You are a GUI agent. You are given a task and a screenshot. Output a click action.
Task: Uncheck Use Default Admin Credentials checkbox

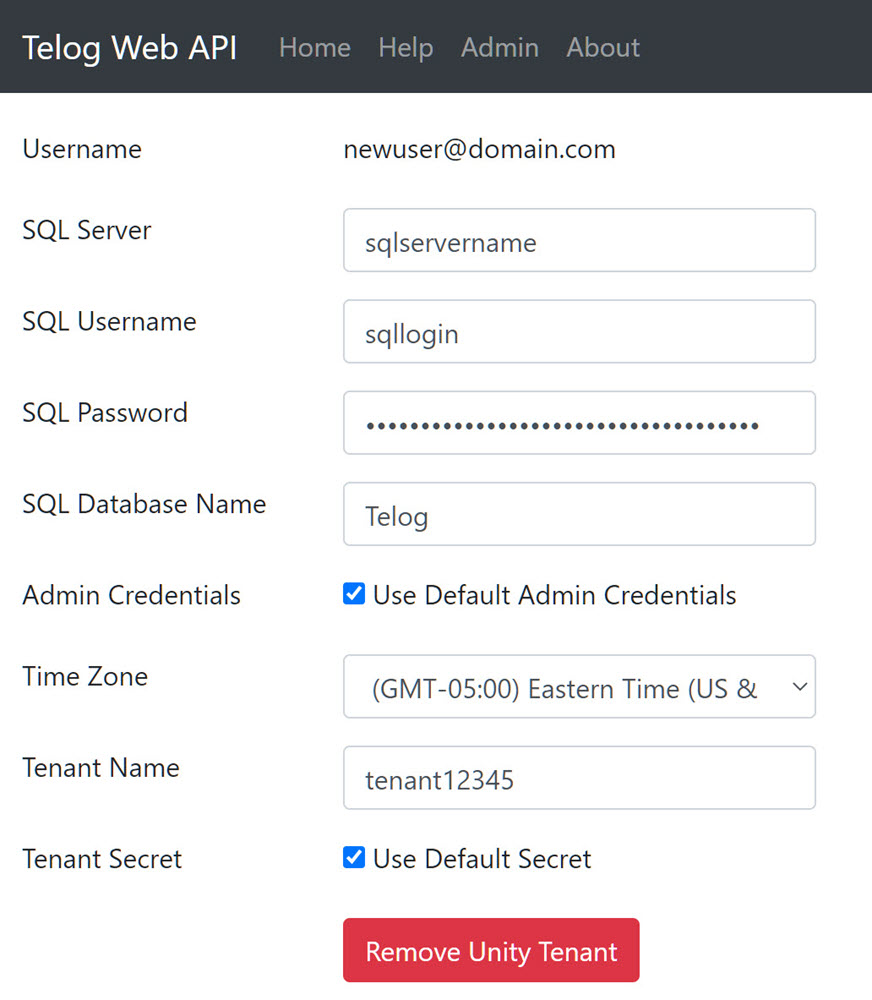pyautogui.click(x=354, y=594)
